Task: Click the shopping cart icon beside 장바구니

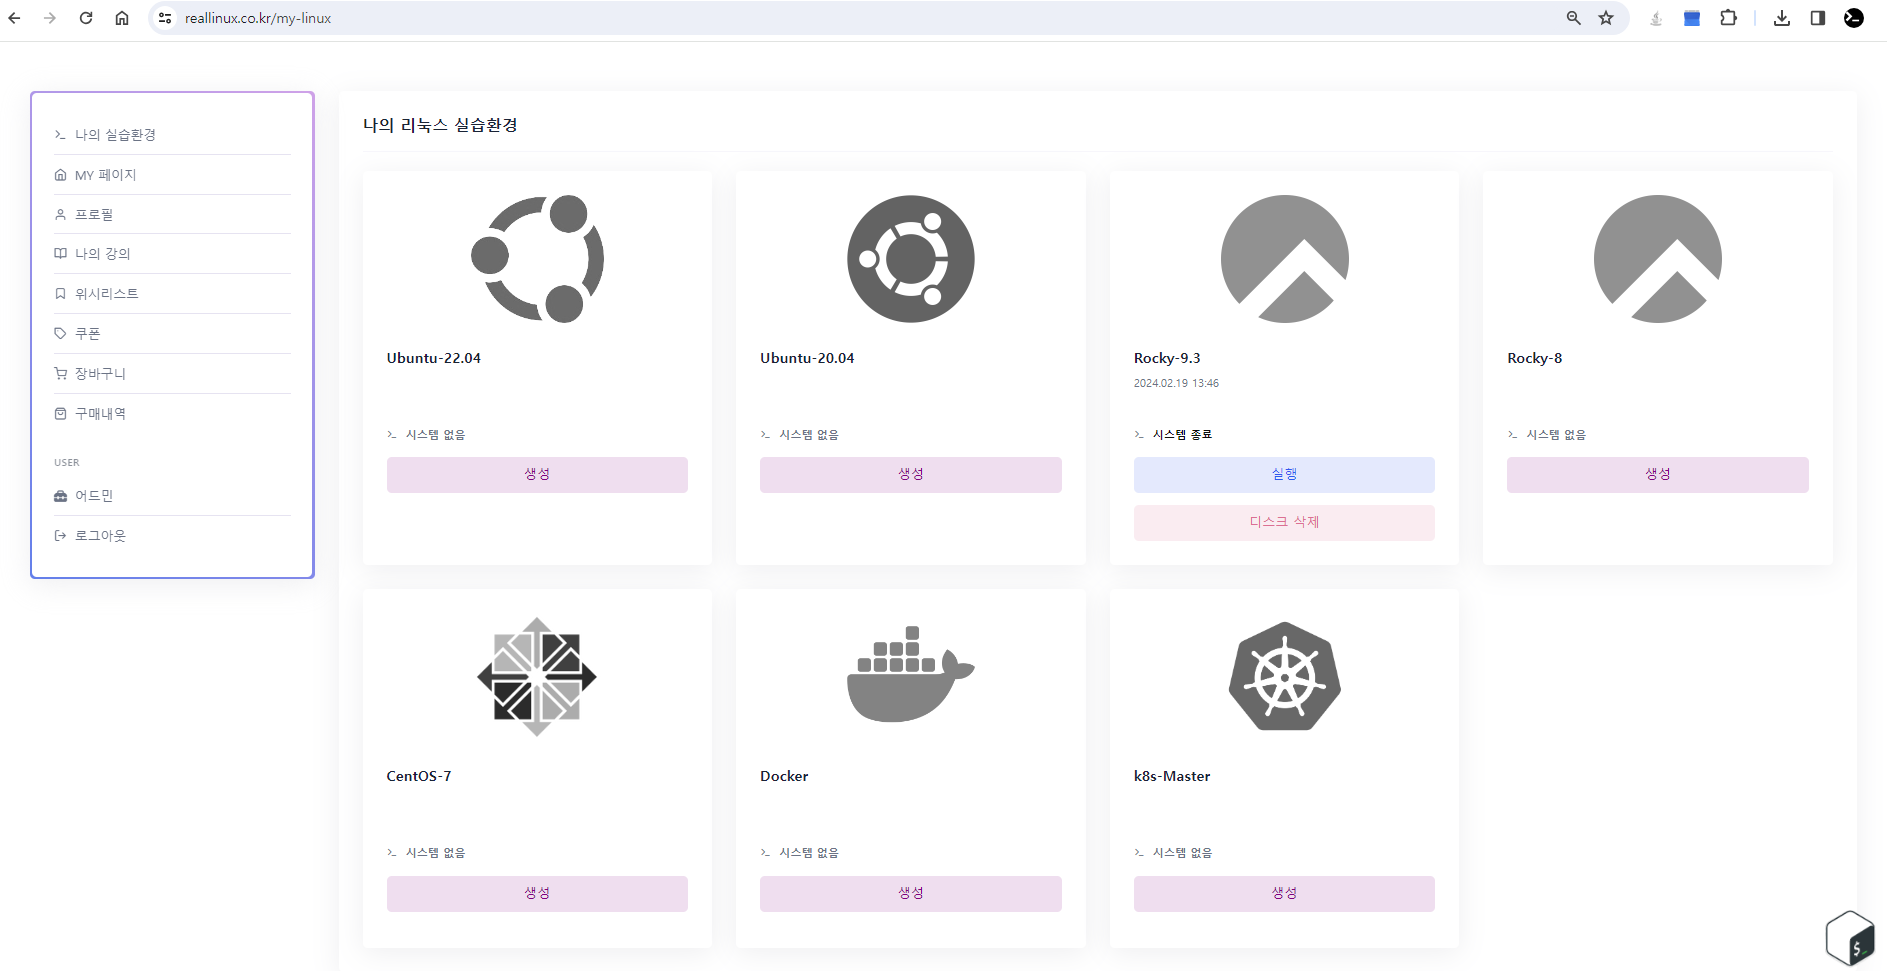Action: pyautogui.click(x=60, y=374)
